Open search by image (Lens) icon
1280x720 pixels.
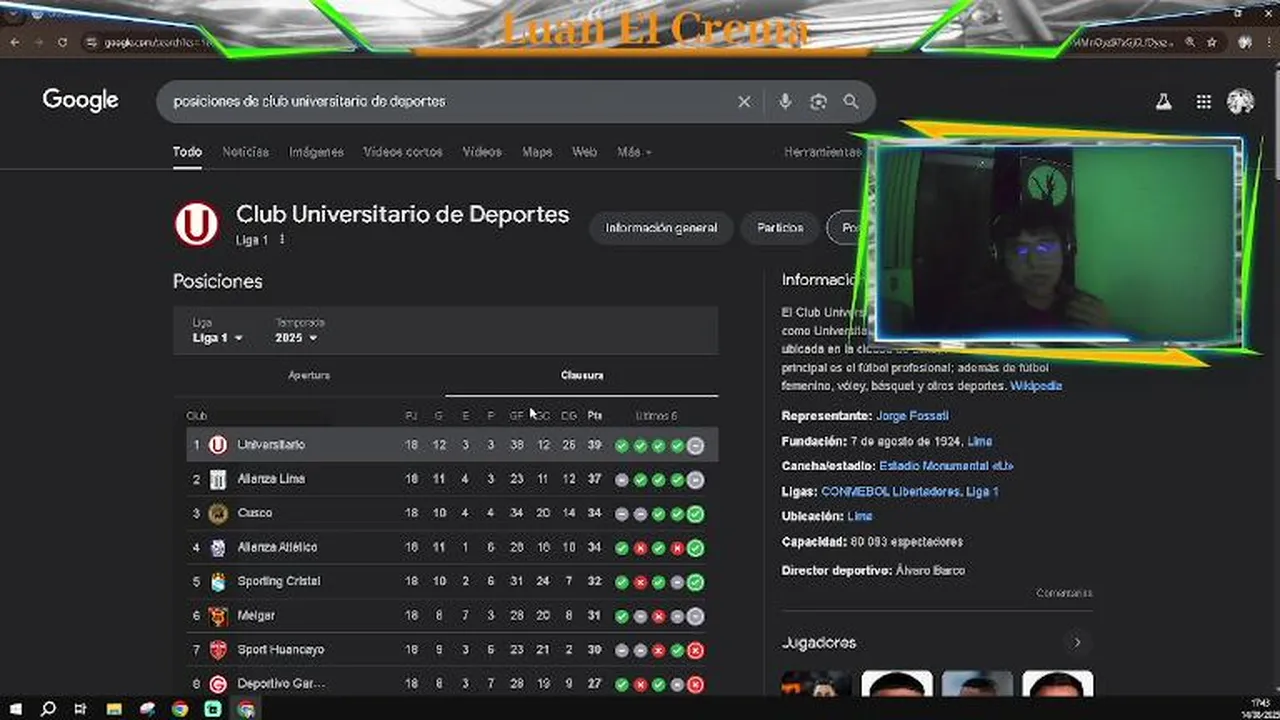(818, 101)
